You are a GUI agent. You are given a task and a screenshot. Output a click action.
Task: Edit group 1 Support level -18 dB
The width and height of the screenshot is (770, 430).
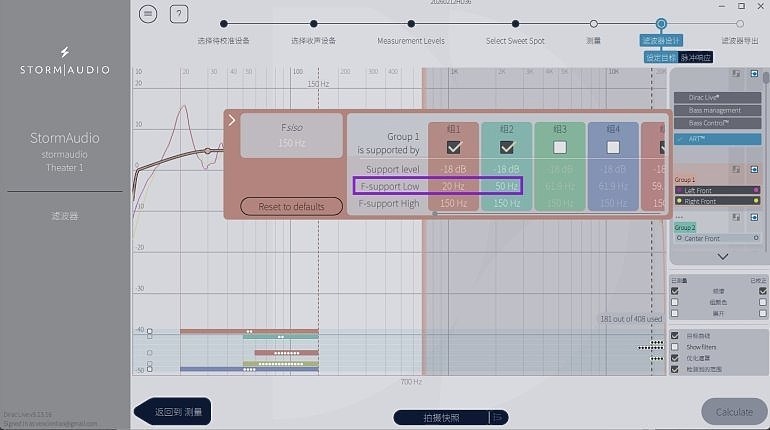[x=453, y=169]
